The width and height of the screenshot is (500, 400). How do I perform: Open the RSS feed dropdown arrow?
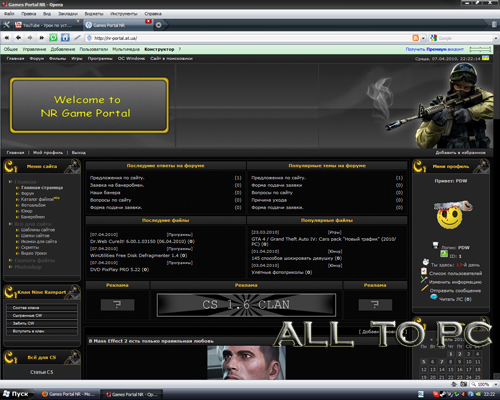[423, 38]
